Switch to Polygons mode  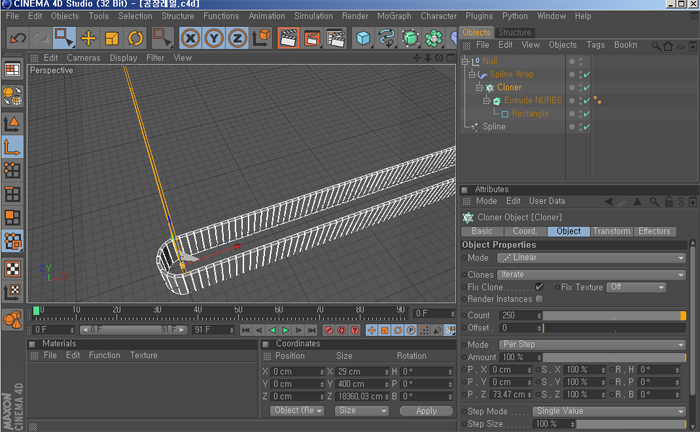click(12, 217)
